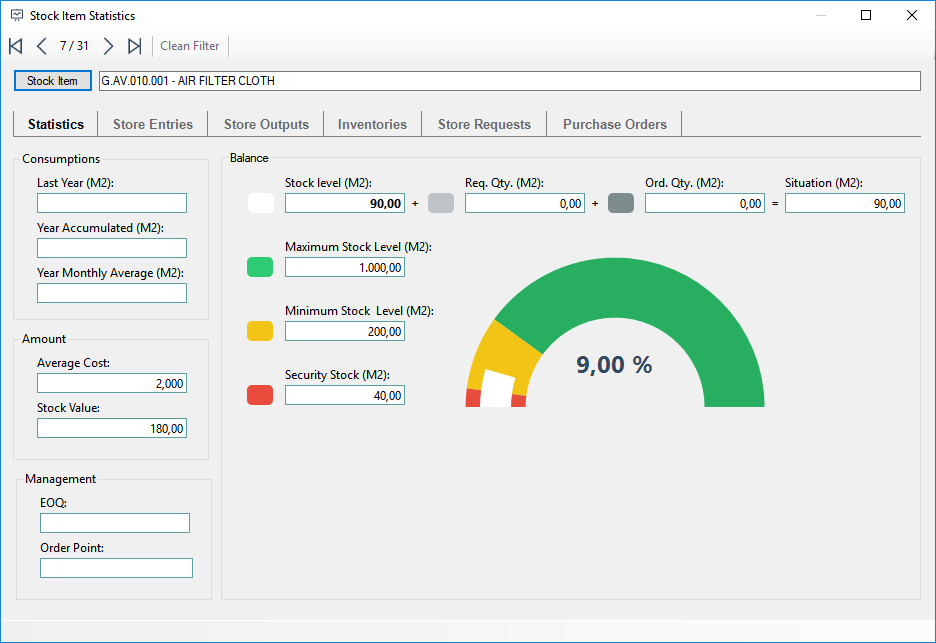Open the Inventories tab

tap(372, 124)
